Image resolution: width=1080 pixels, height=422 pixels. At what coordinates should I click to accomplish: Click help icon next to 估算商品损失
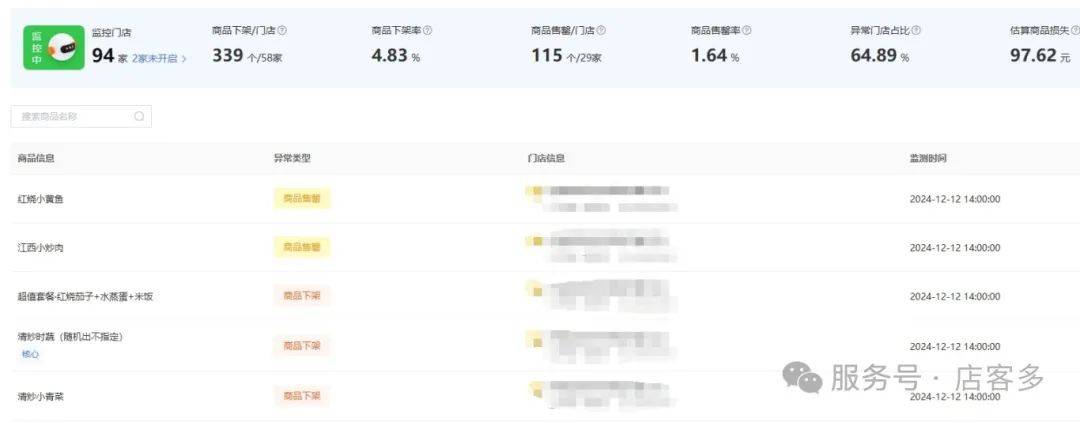tap(1075, 30)
